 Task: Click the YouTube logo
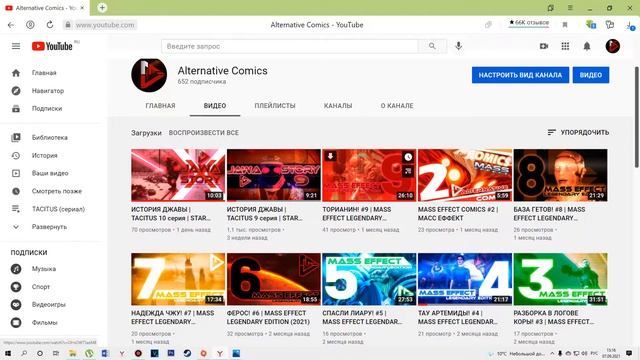click(53, 46)
